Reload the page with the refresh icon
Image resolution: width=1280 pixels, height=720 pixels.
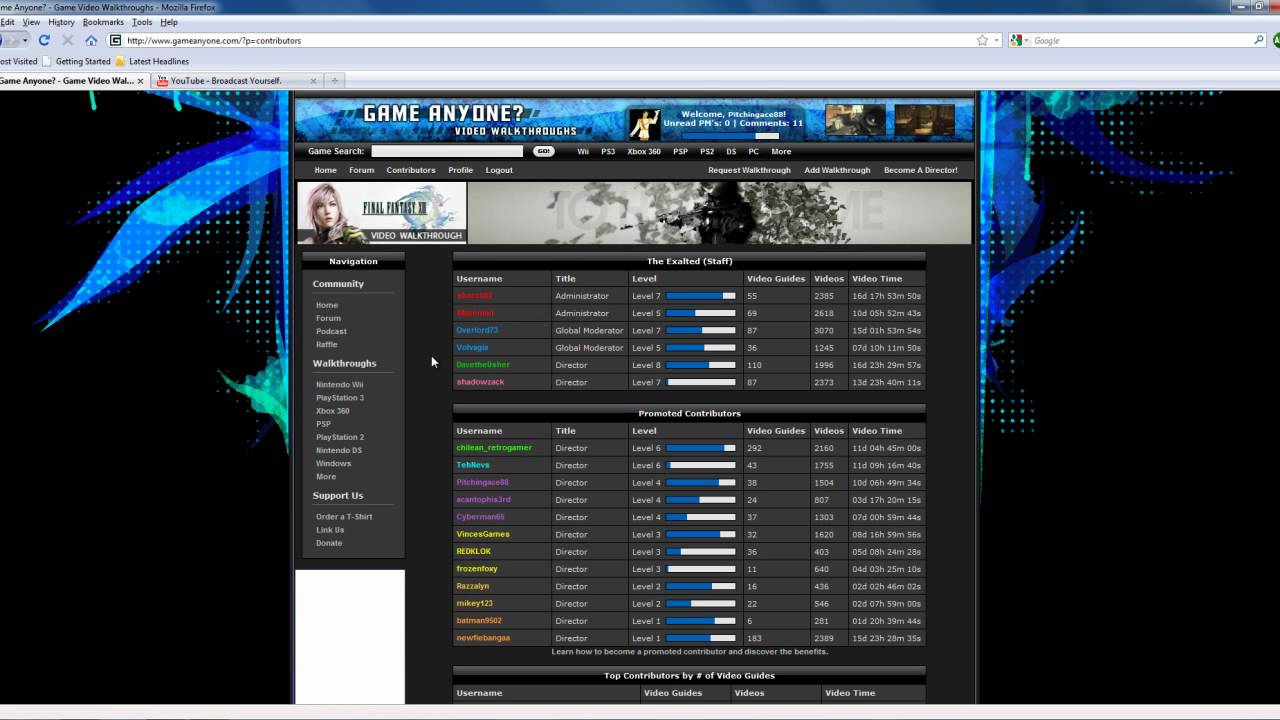click(44, 40)
